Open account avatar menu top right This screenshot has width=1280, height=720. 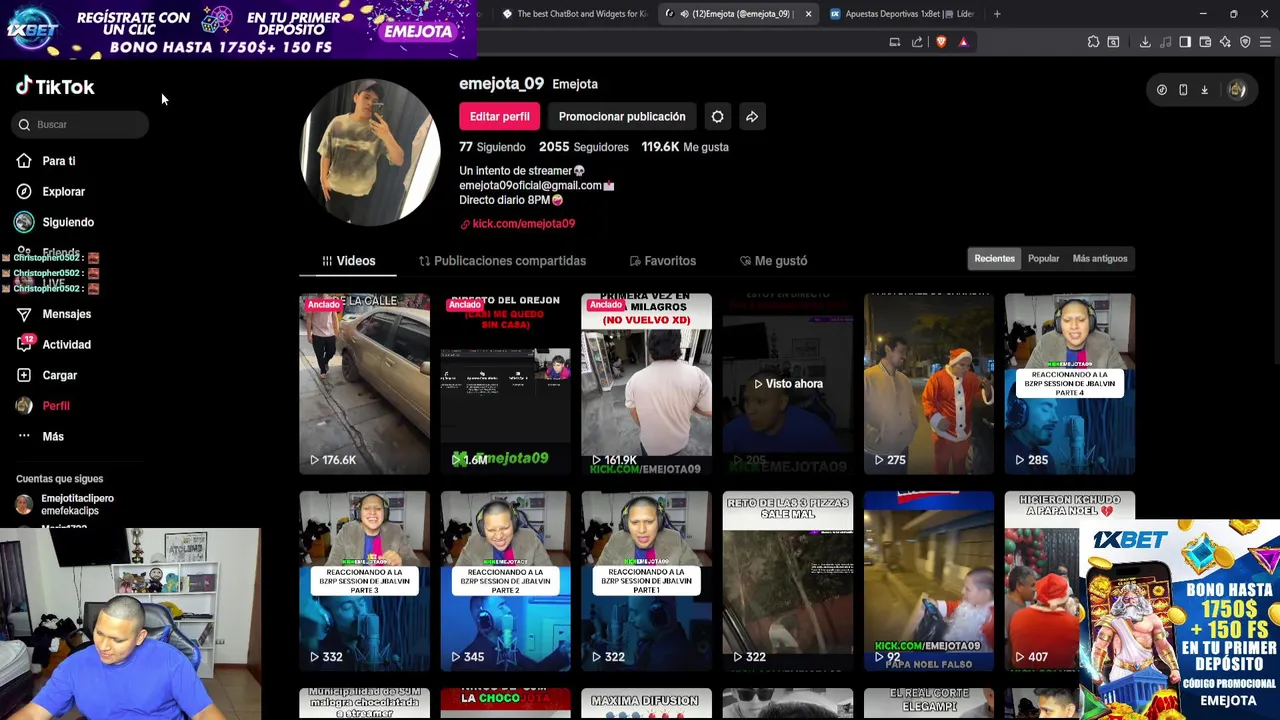tap(1237, 90)
